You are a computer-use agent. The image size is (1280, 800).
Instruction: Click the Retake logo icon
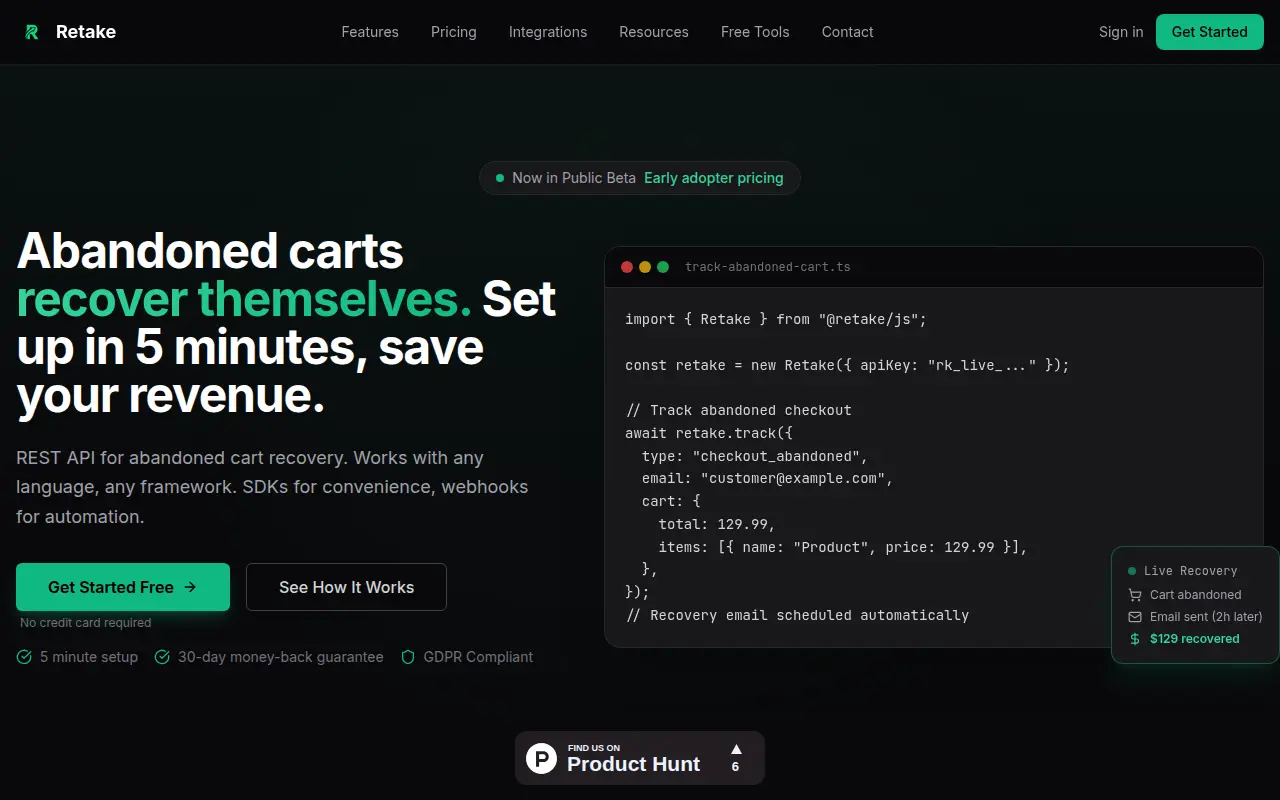(x=32, y=32)
